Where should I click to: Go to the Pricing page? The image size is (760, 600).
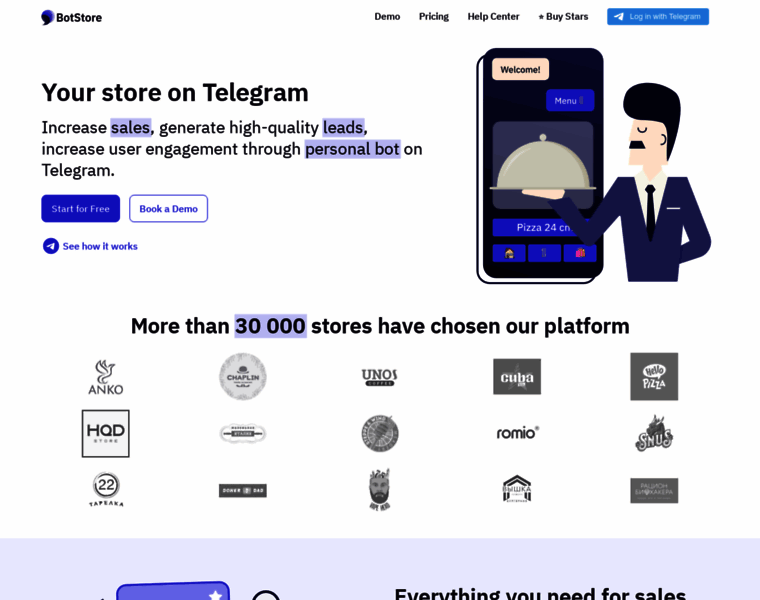pos(434,16)
